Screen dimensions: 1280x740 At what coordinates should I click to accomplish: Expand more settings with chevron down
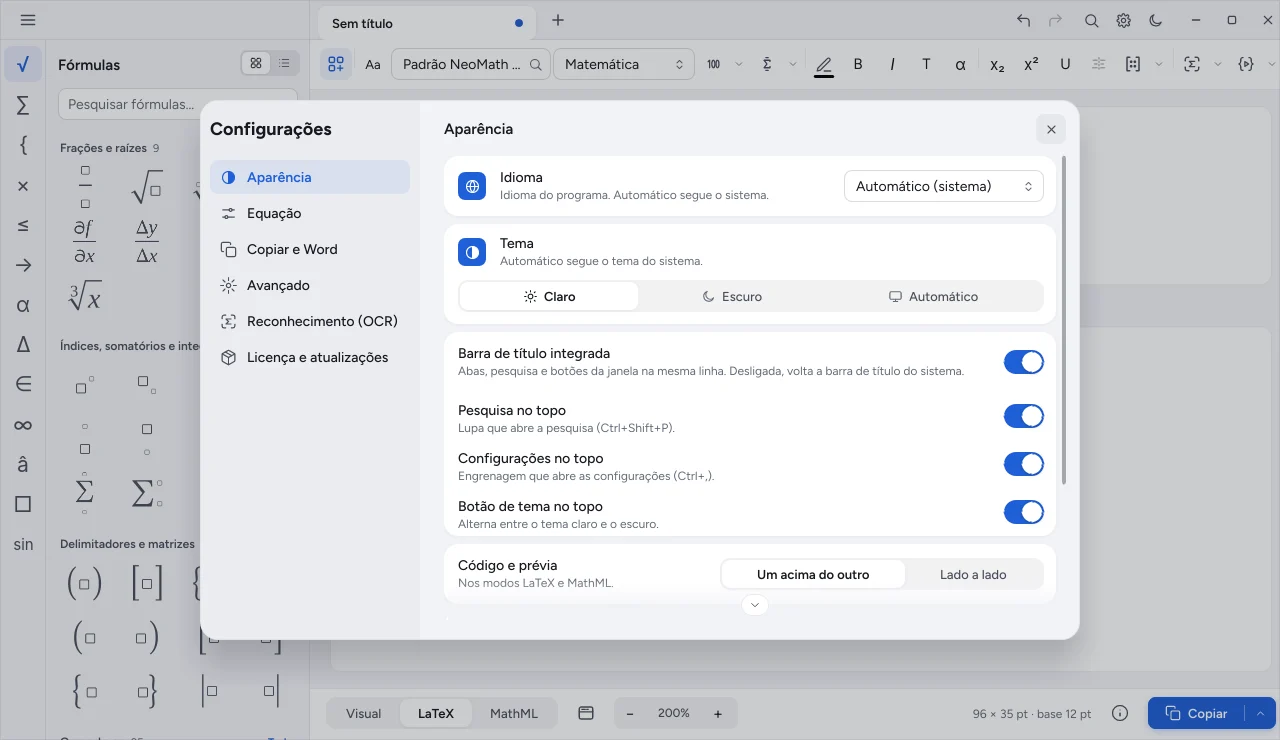click(x=755, y=605)
